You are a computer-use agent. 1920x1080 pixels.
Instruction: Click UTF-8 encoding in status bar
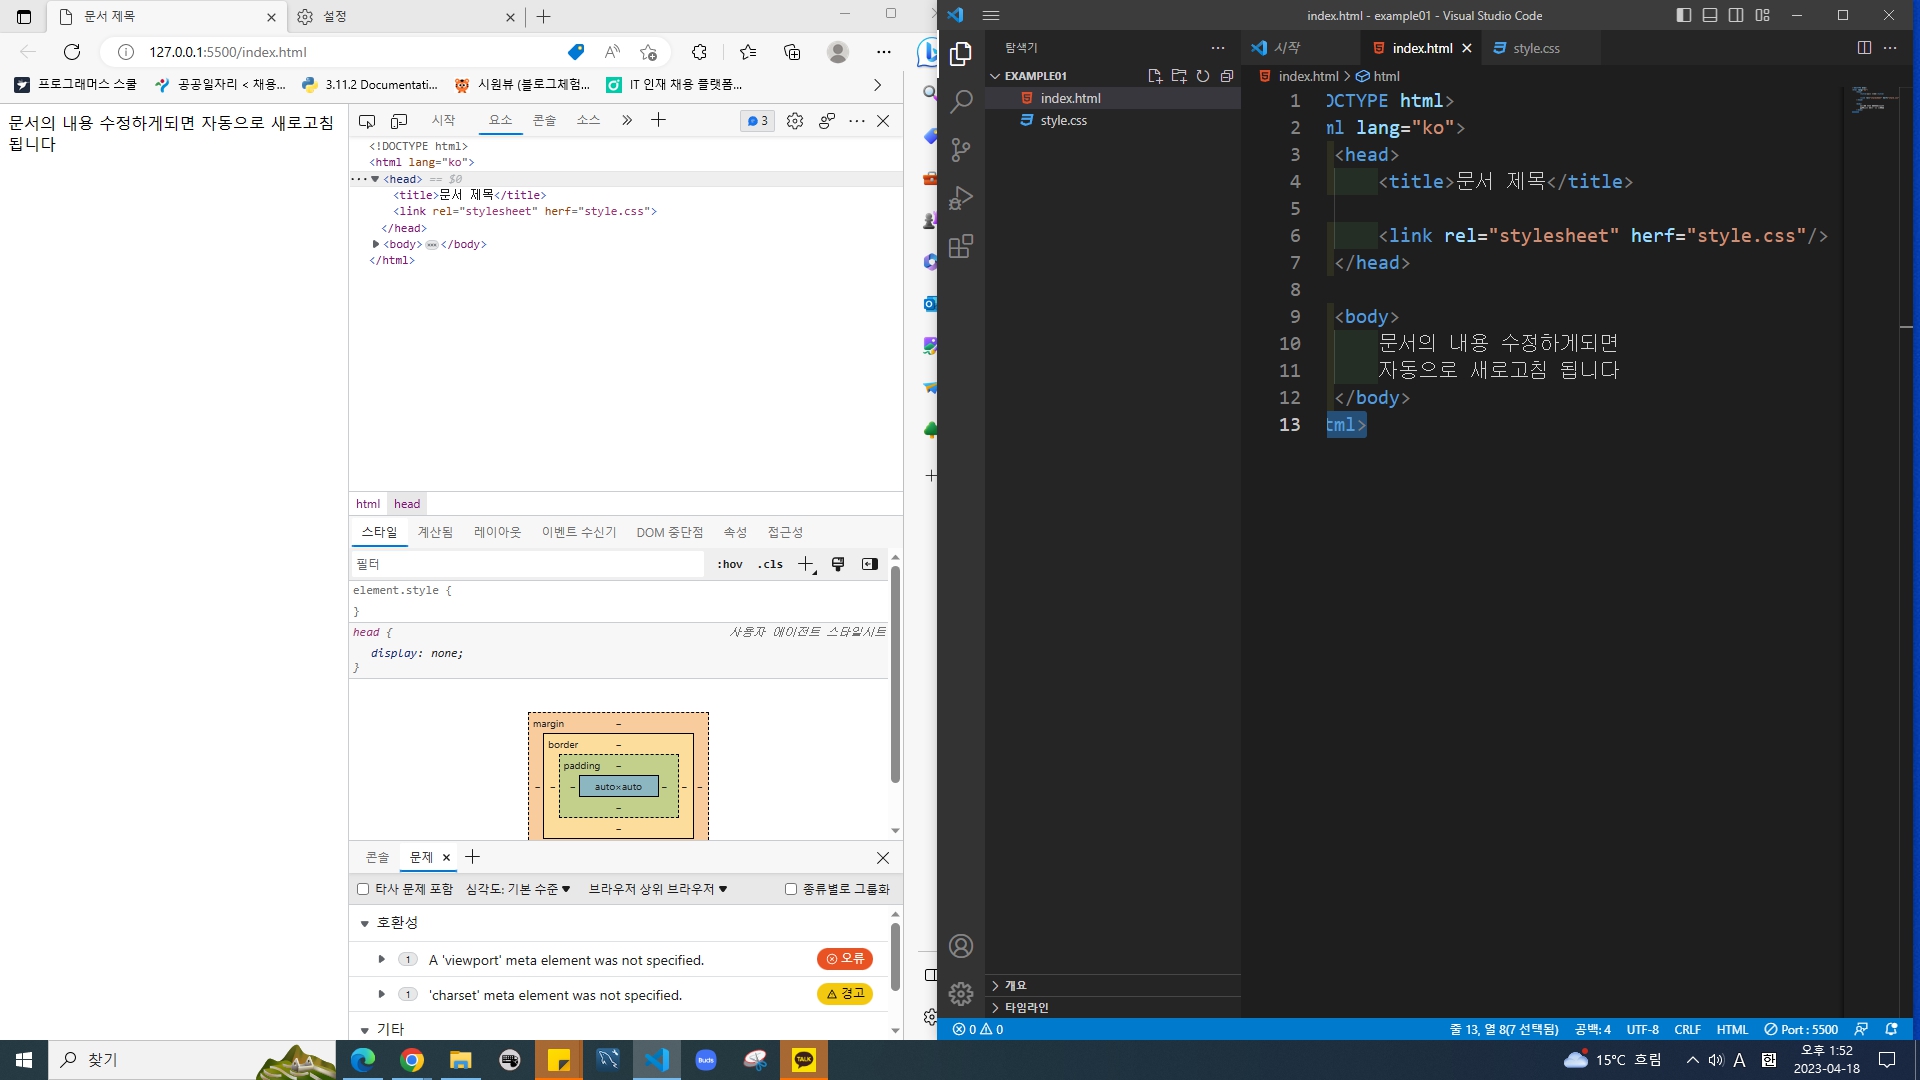pos(1642,1029)
